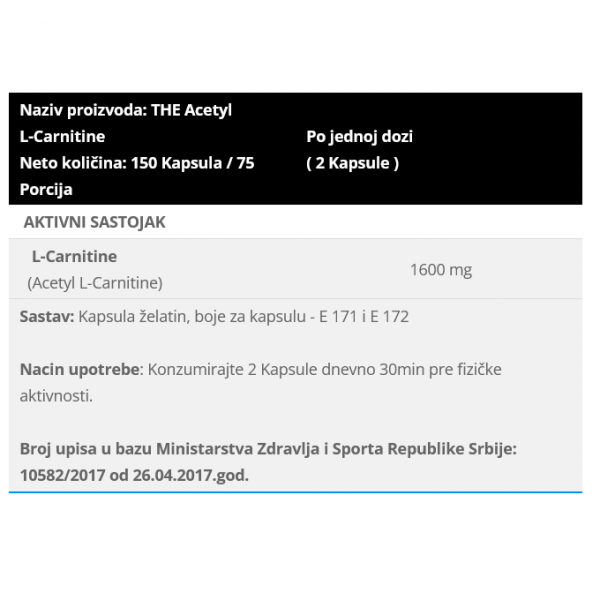Click 'Konzumirajte 2 Kapsule dnevno' instruction text

(261, 370)
